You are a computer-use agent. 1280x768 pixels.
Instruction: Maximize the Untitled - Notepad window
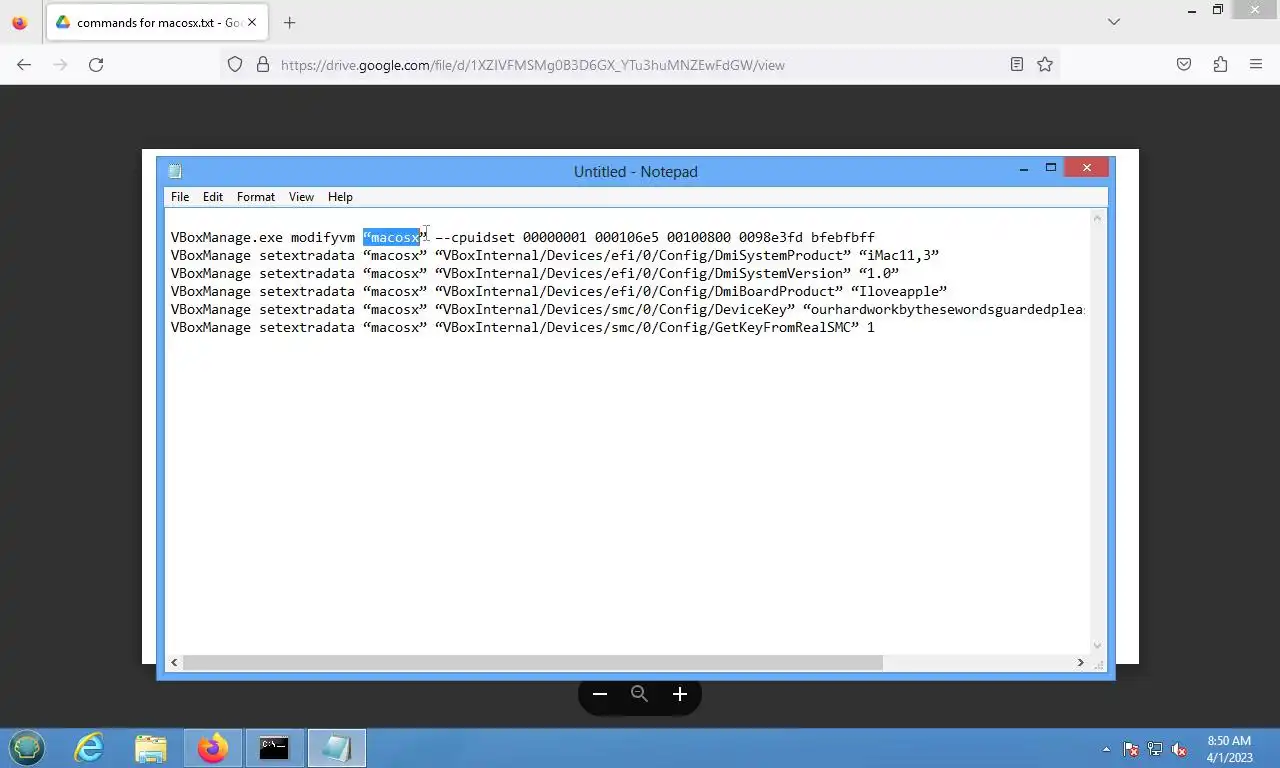coord(1051,168)
